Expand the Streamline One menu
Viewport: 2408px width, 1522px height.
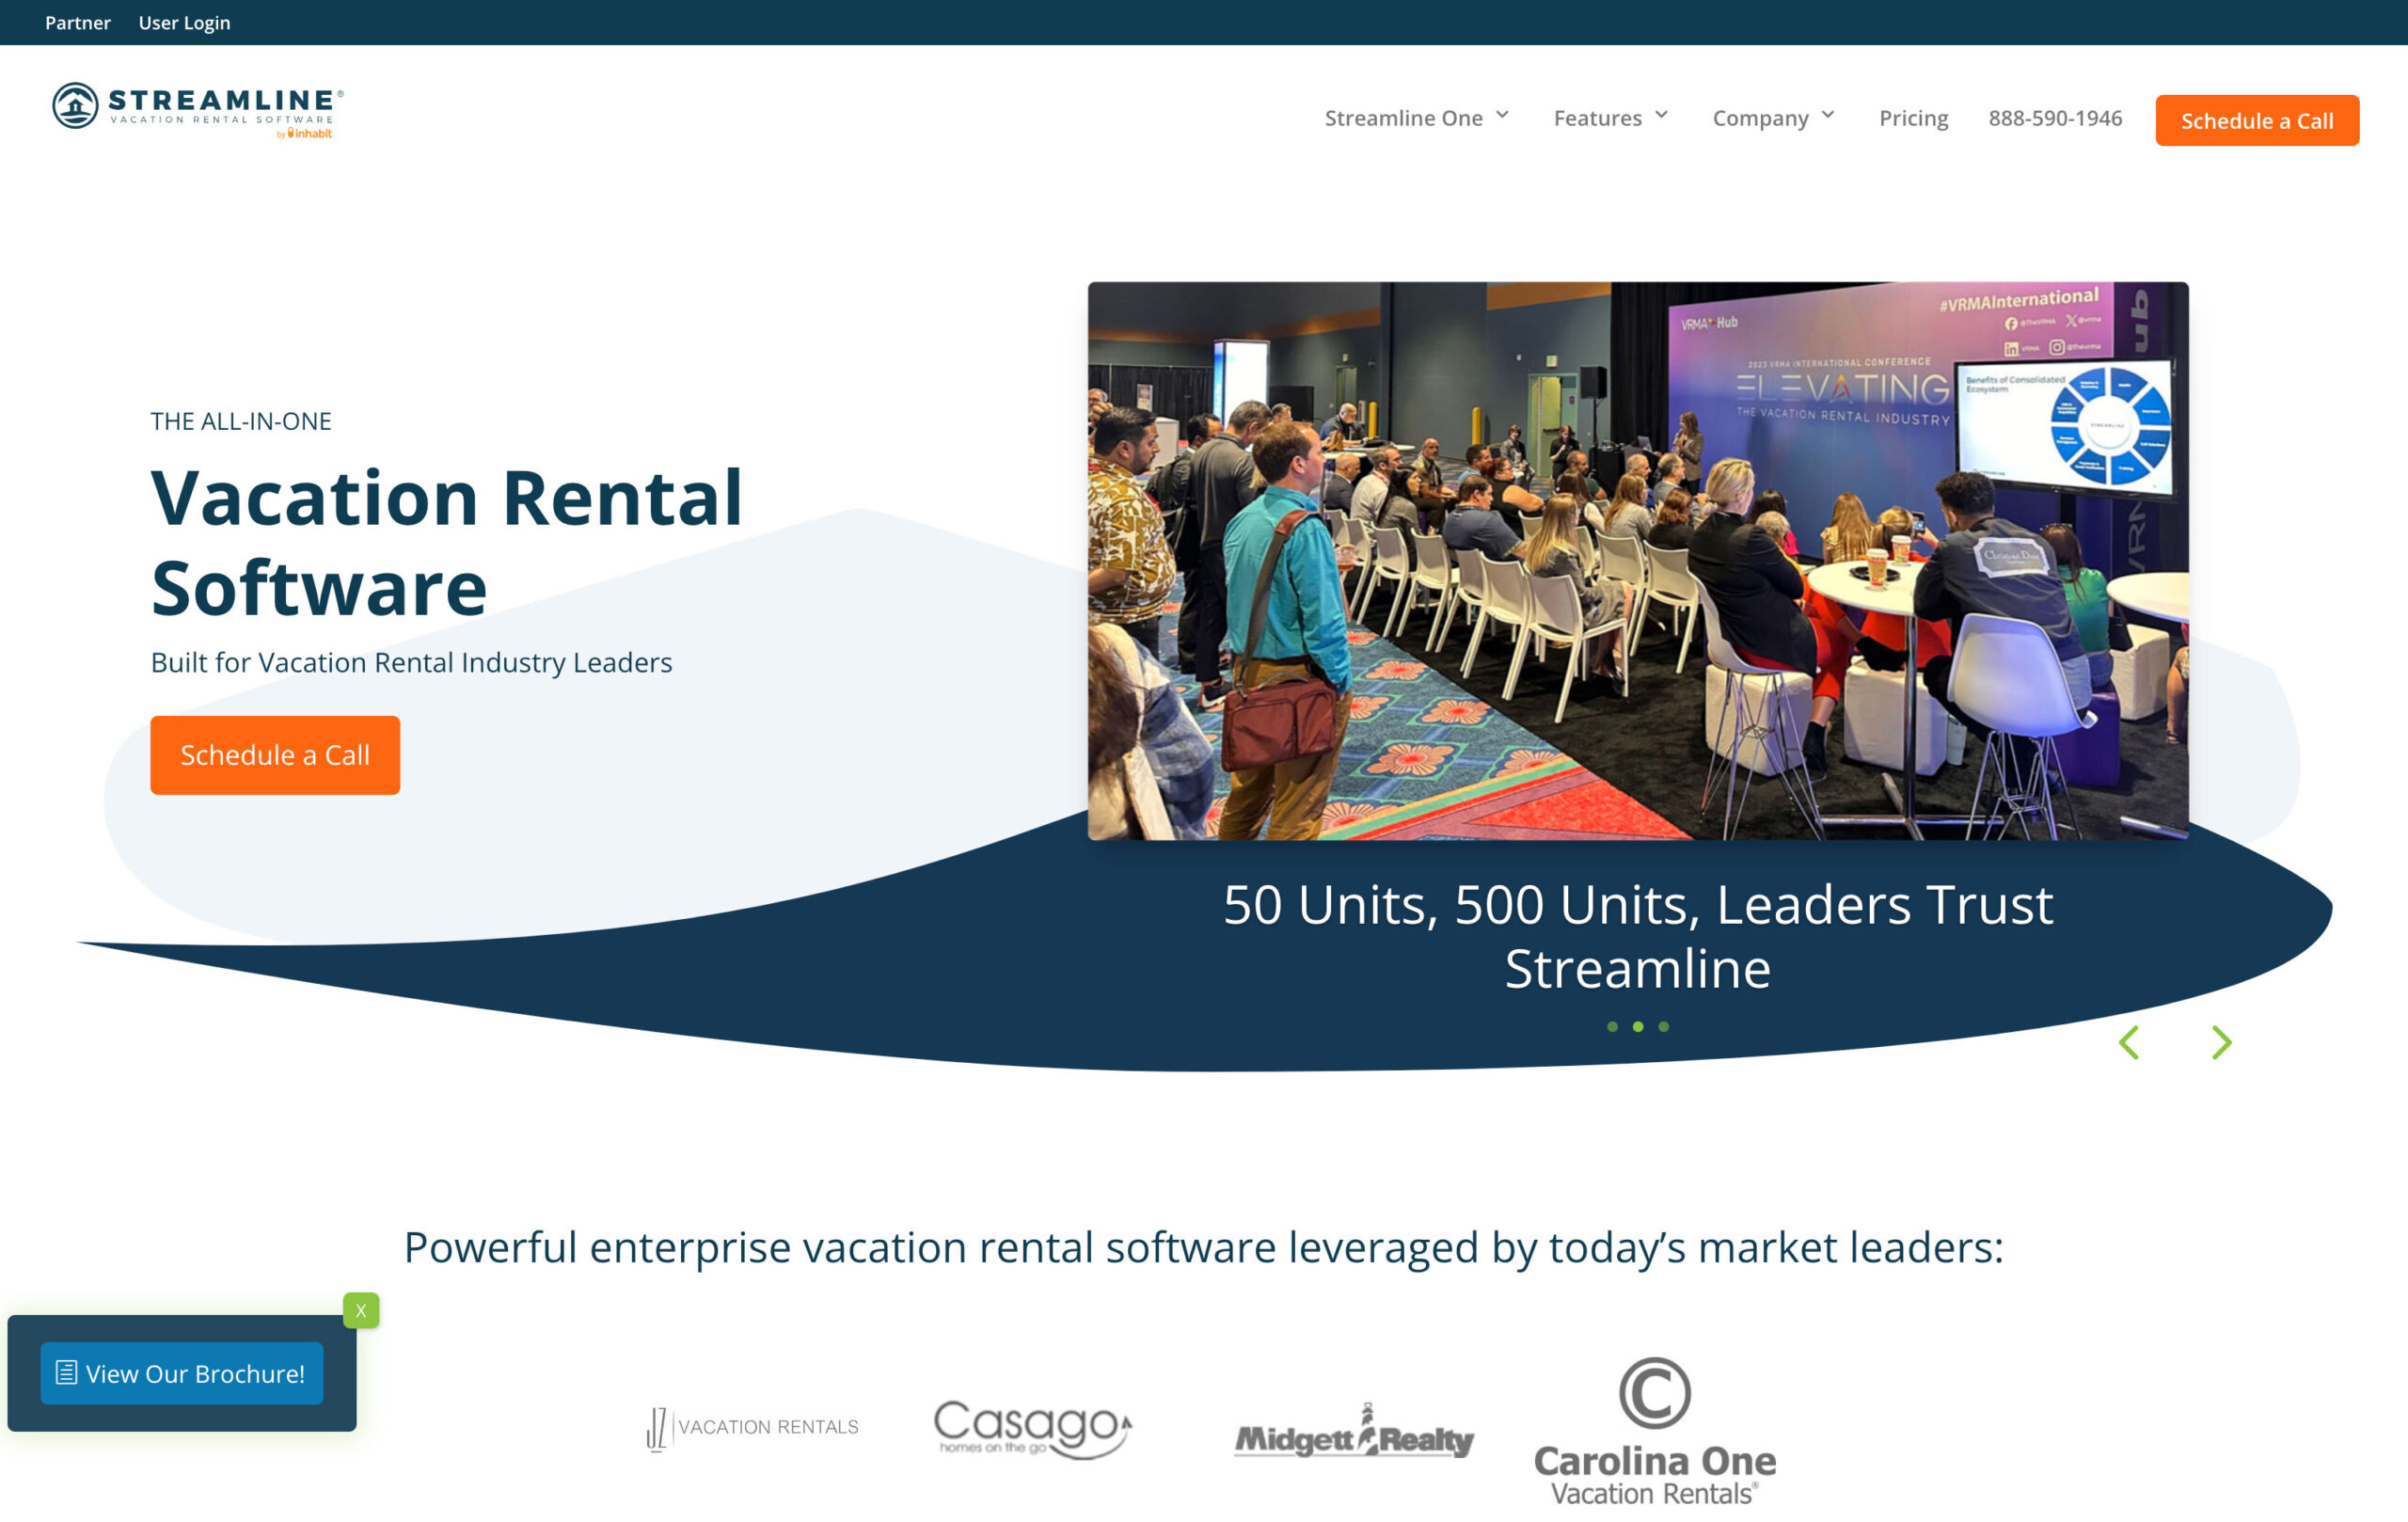[1416, 118]
